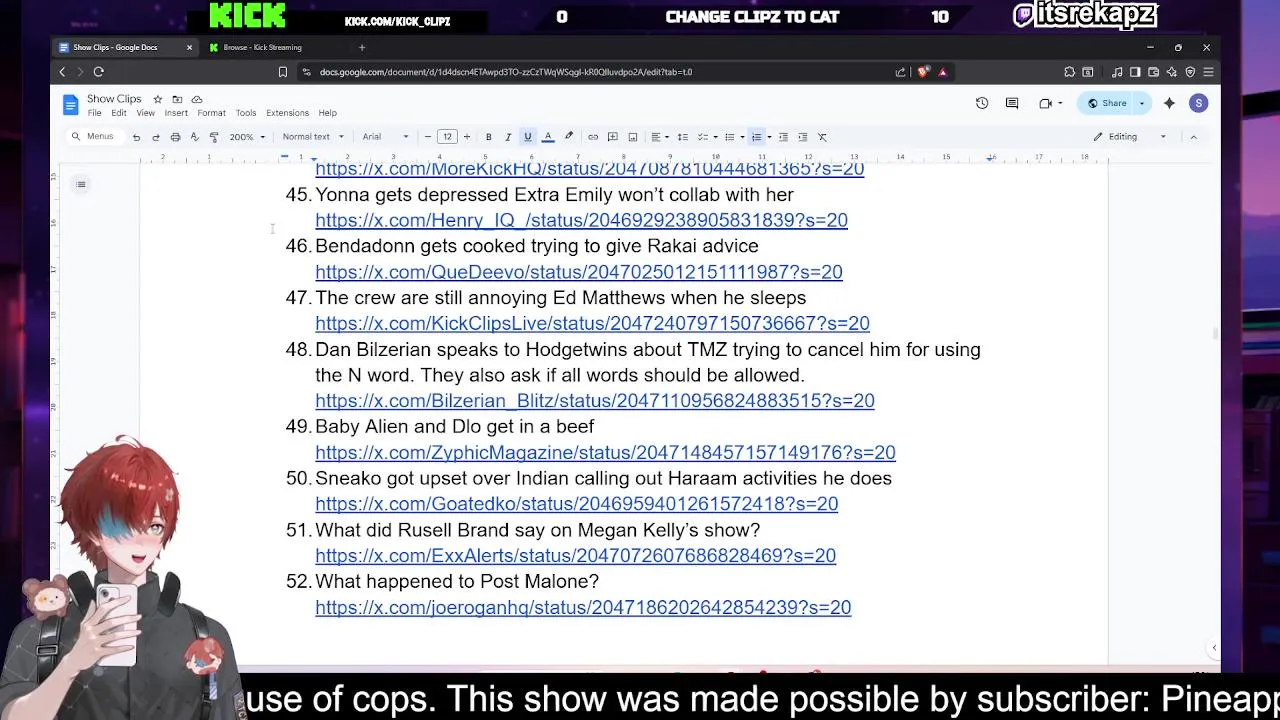Decrease paragraph indent
This screenshot has height=720, width=1280.
(x=783, y=137)
